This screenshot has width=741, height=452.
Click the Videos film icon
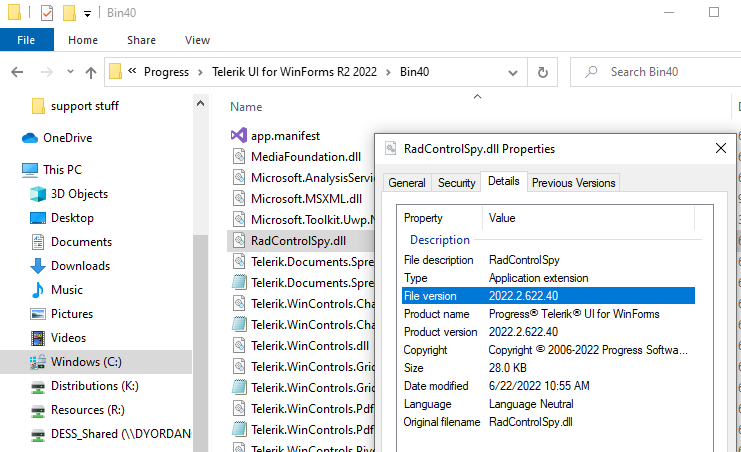(38, 338)
